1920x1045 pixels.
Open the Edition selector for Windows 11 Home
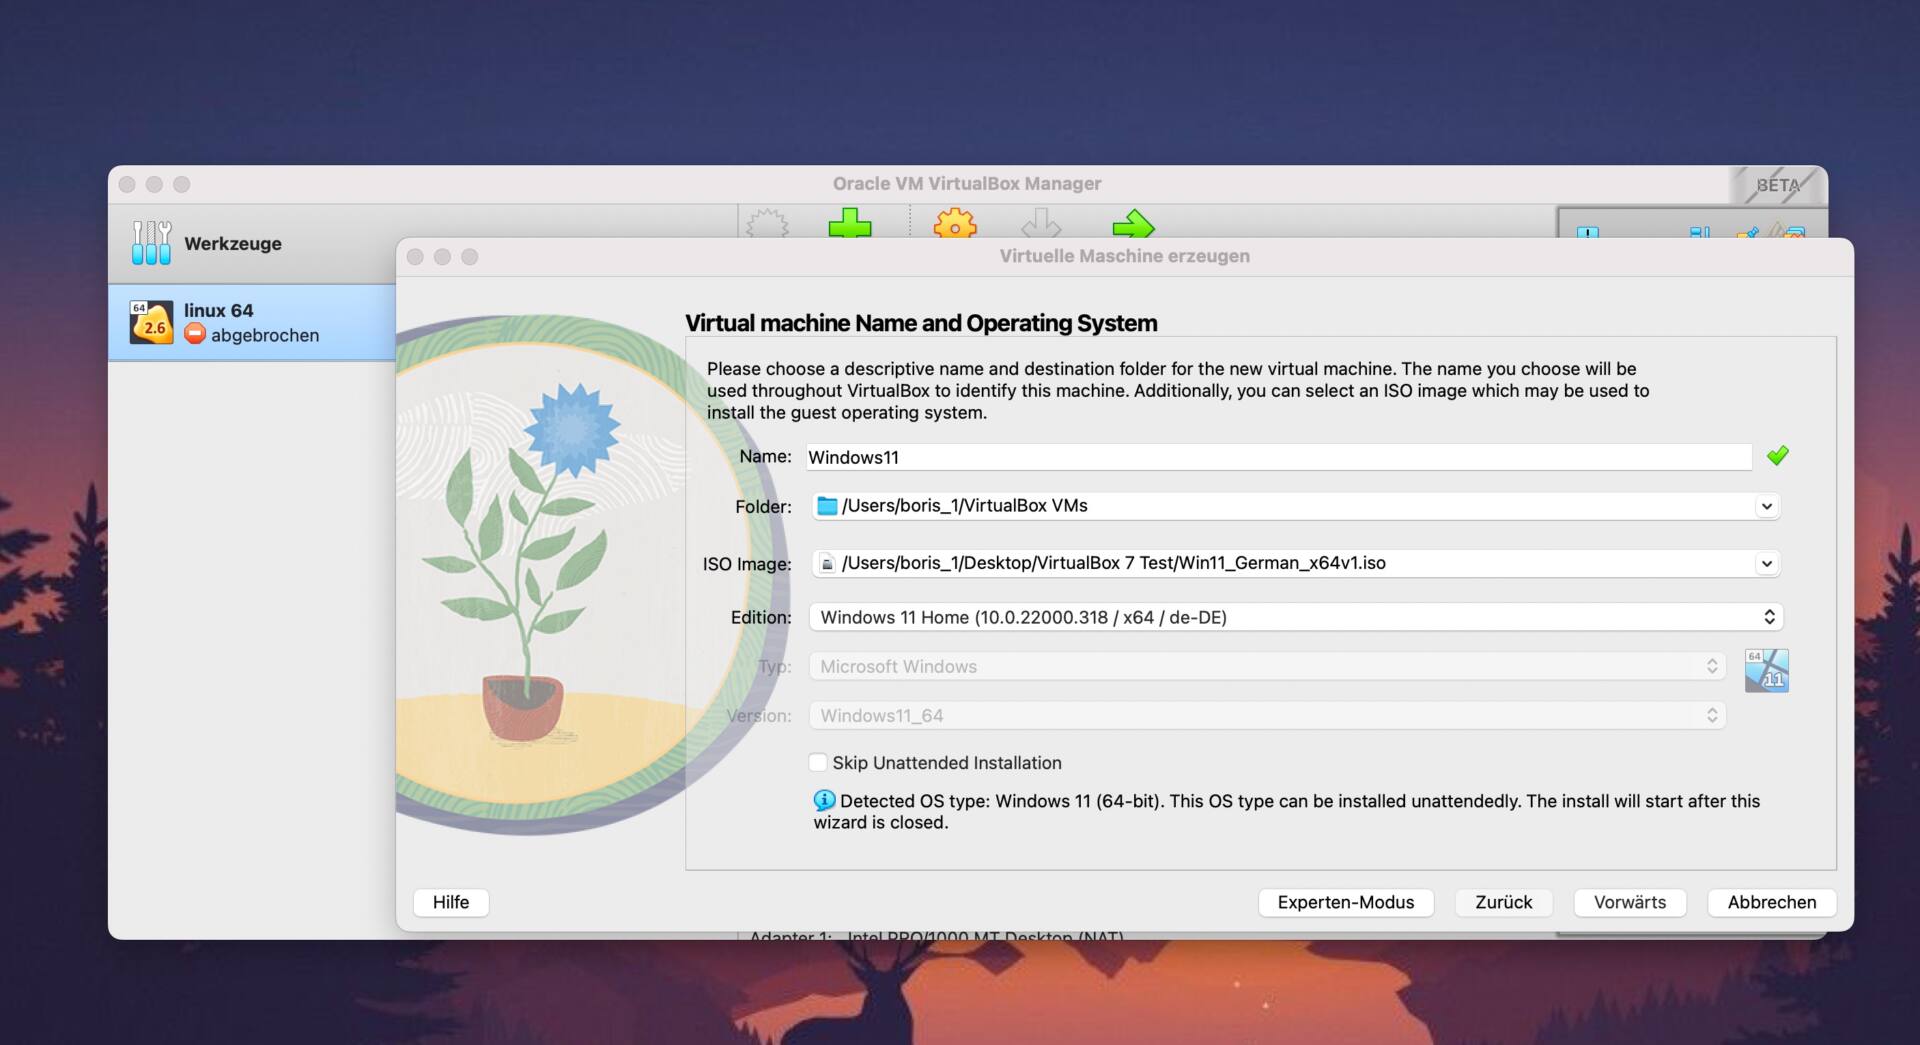1295,617
